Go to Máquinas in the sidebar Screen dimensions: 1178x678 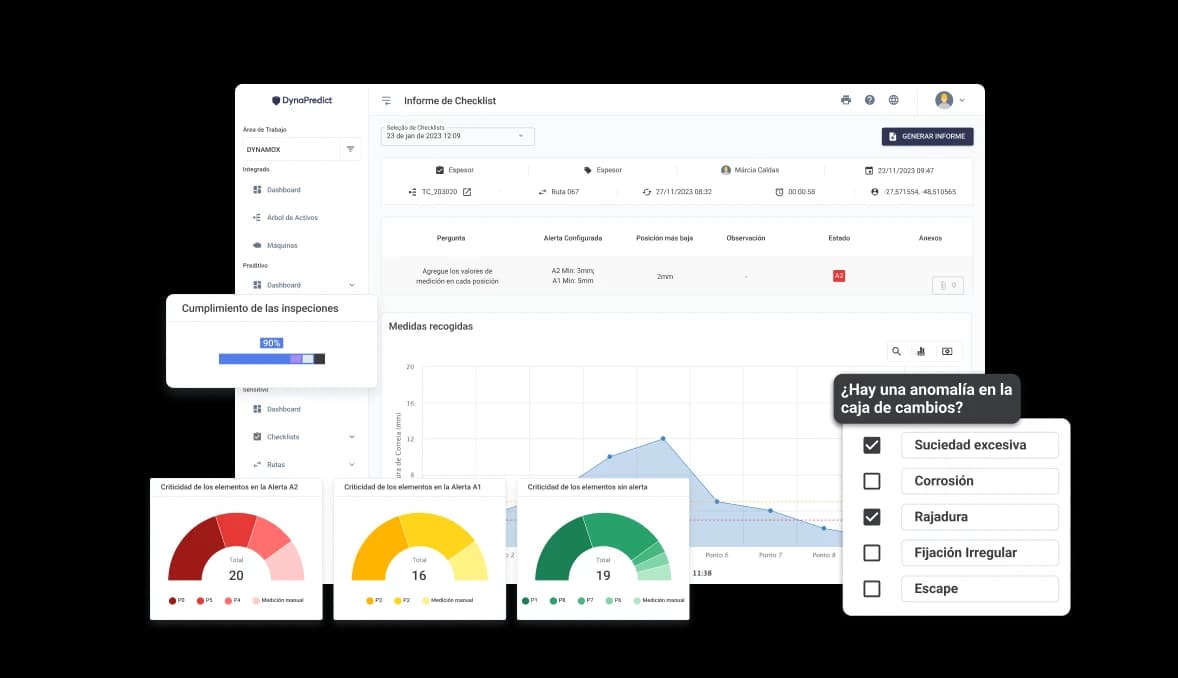[281, 245]
